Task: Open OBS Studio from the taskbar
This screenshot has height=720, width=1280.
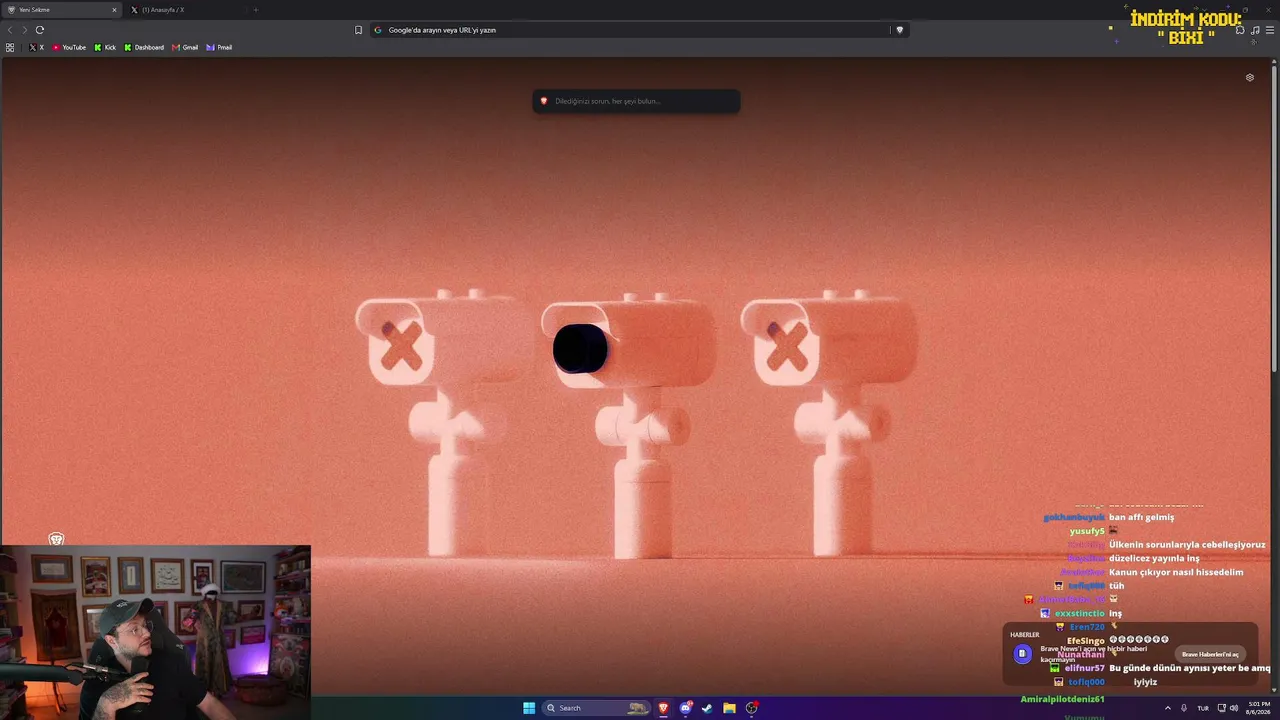Action: 752,708
